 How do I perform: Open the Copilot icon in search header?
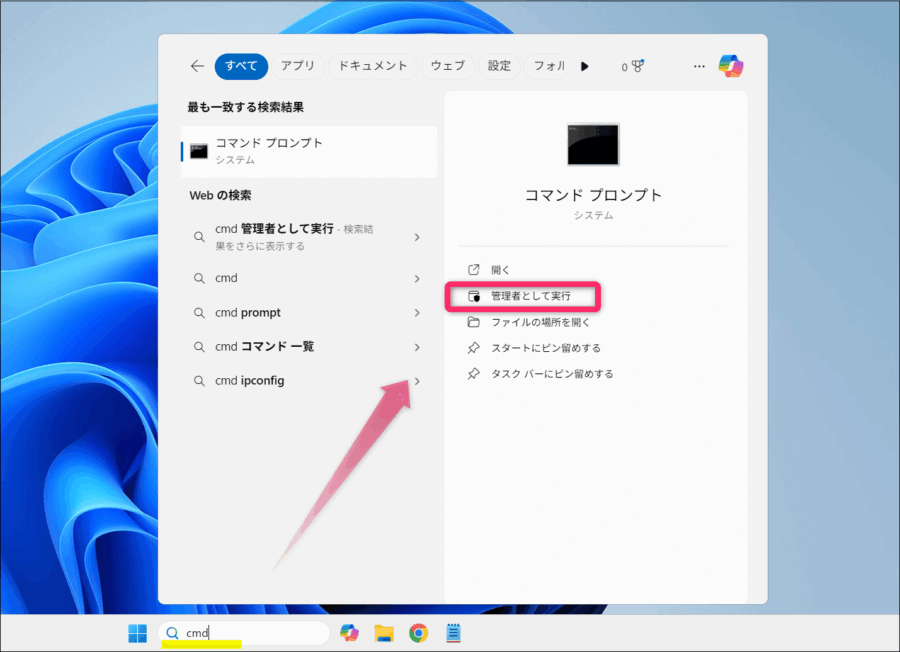point(731,66)
